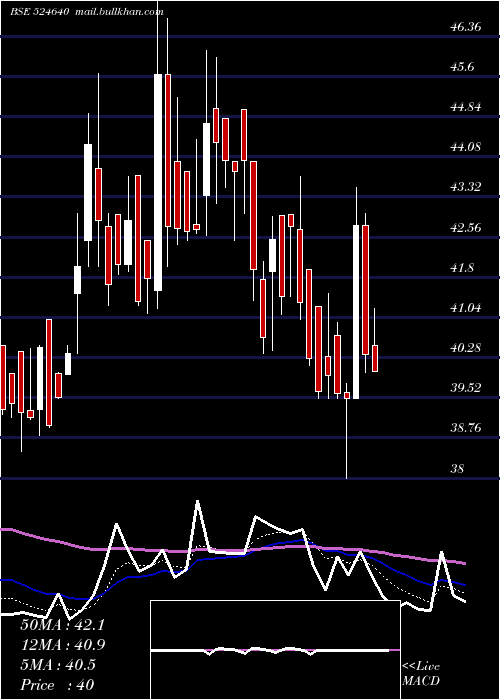500x700 pixels.
Task: Click the BSE 524640 ticker label
Action: click(x=39, y=12)
